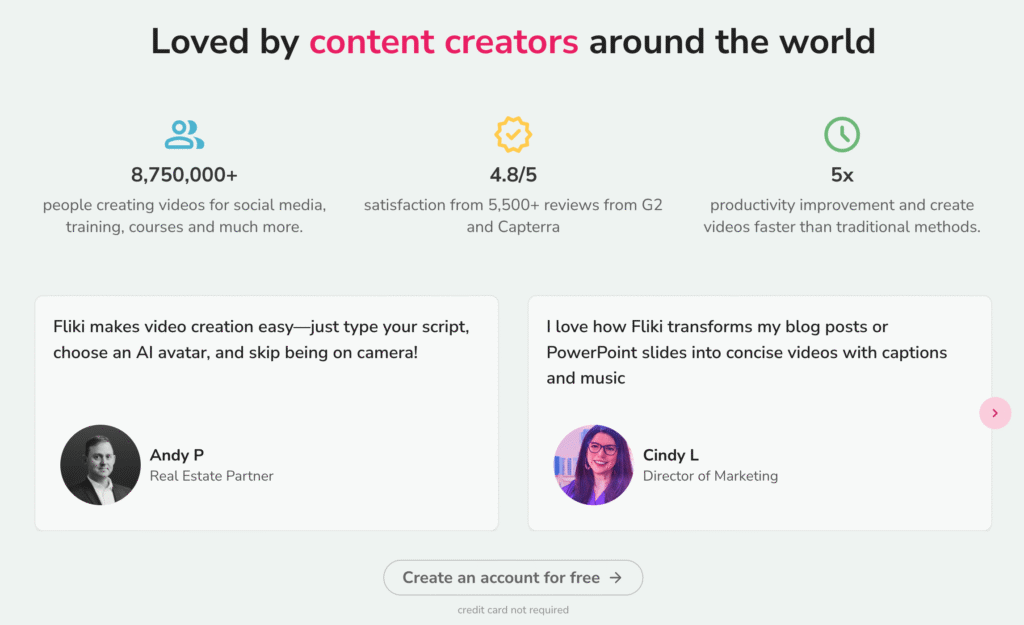Select the 4.8/5 rating text
Viewport: 1024px width, 625px height.
[513, 175]
